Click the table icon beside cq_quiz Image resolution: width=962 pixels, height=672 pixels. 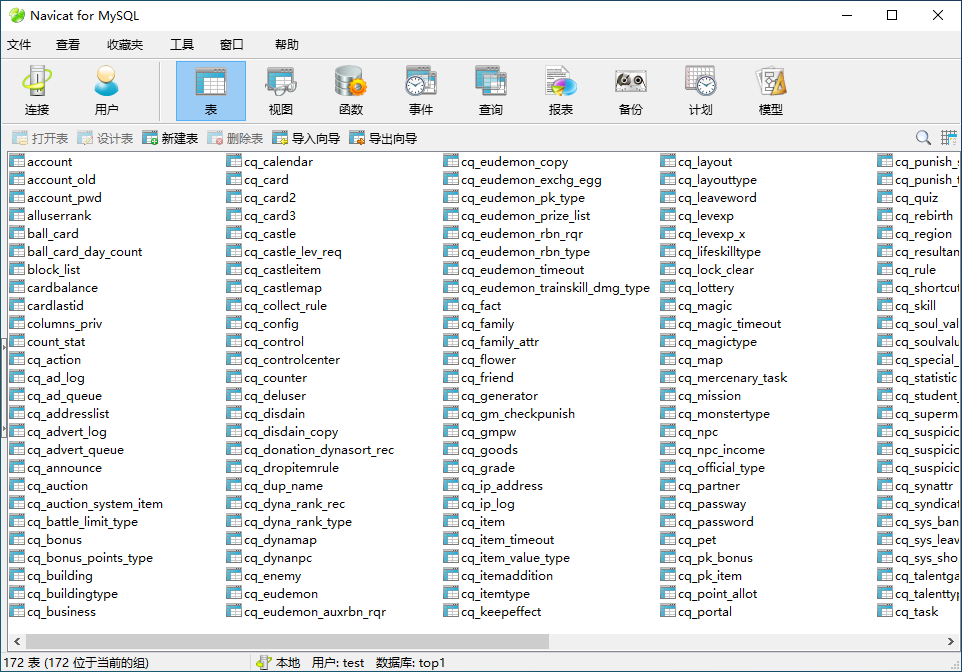pyautogui.click(x=885, y=198)
